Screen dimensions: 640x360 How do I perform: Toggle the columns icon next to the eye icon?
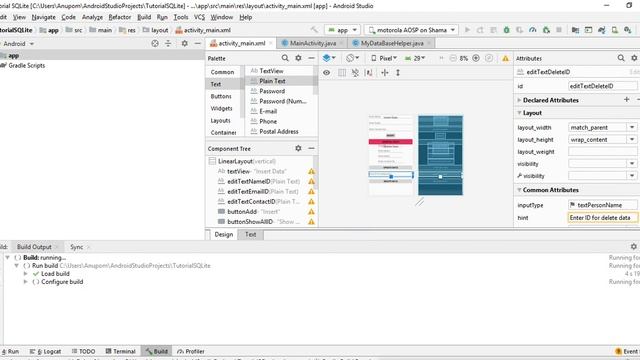[342, 73]
